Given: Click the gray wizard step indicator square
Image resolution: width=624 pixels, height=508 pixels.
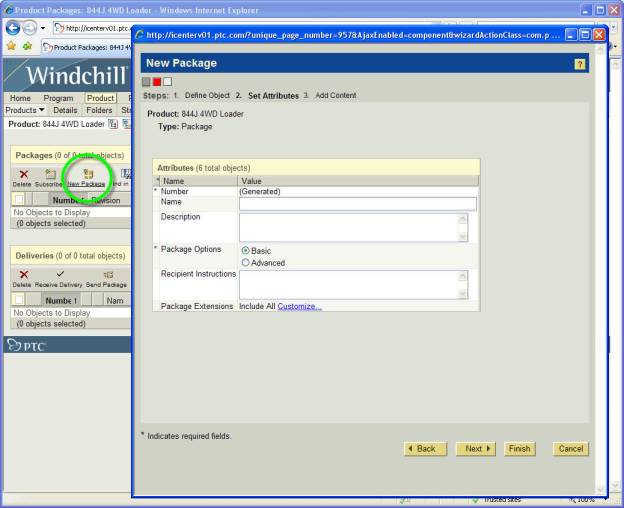Looking at the screenshot, I should point(146,82).
